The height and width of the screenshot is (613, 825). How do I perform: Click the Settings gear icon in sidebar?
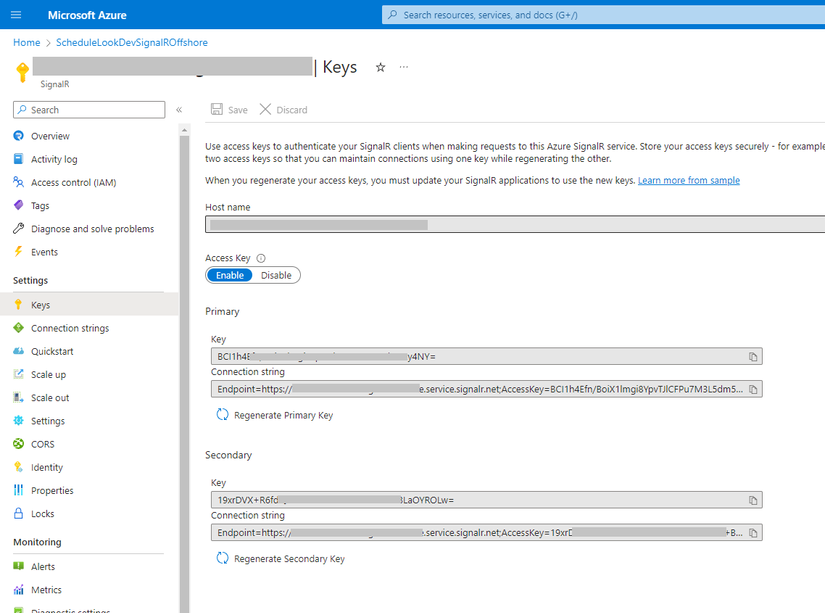pyautogui.click(x=18, y=420)
